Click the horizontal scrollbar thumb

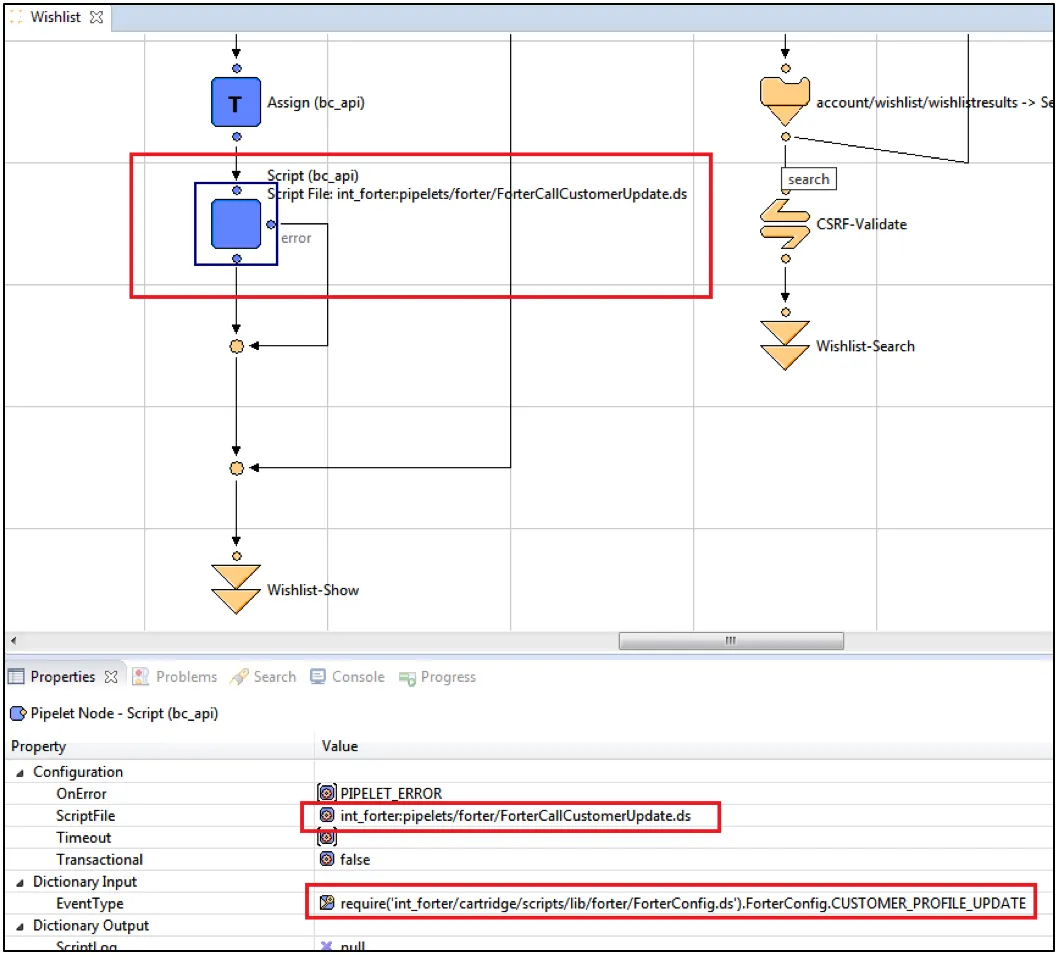tap(731, 640)
